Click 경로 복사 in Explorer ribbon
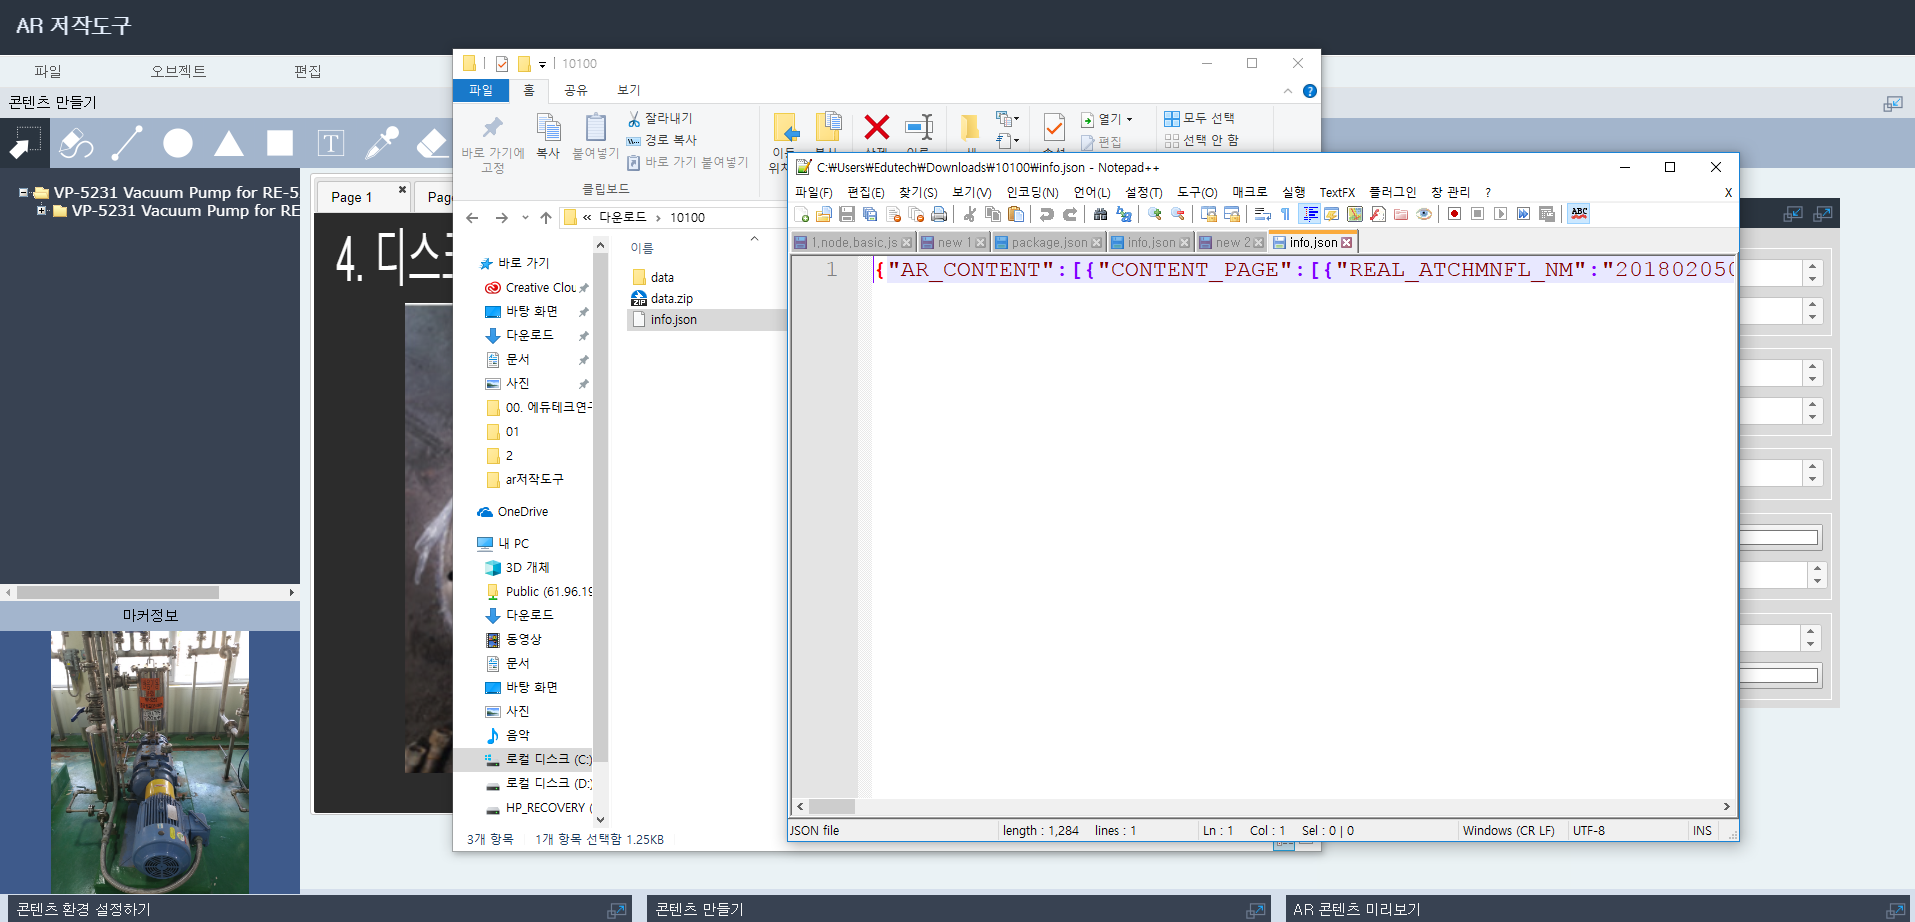Image resolution: width=1915 pixels, height=922 pixels. [662, 140]
